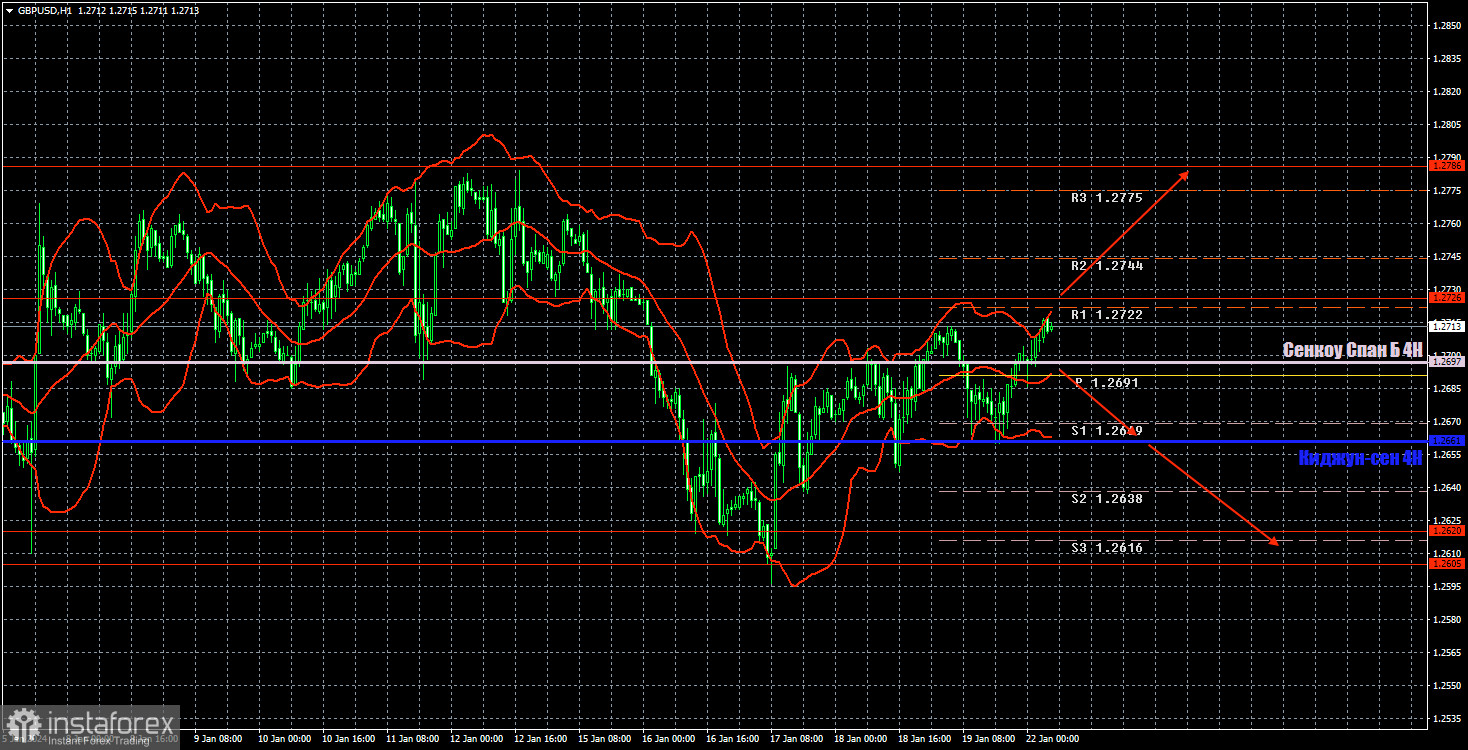This screenshot has width=1468, height=750.
Task: Click the 16 Jan 16:00 time label
Action: pos(733,739)
